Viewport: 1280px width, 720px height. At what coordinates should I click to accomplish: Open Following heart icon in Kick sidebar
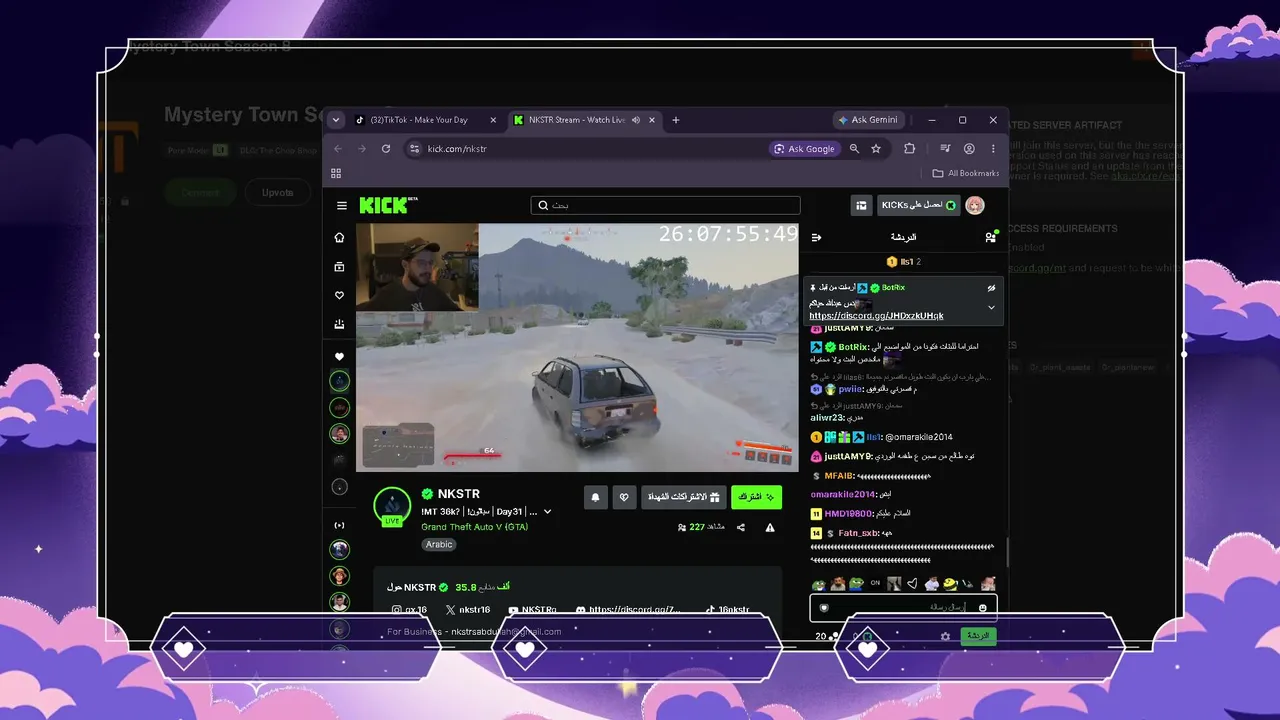click(x=340, y=295)
